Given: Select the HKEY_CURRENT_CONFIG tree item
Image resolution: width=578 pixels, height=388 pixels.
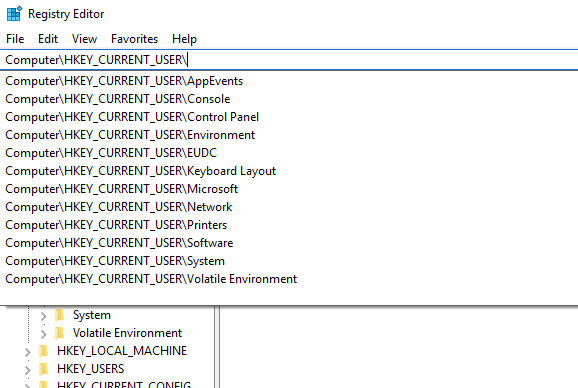Looking at the screenshot, I should pos(124,384).
